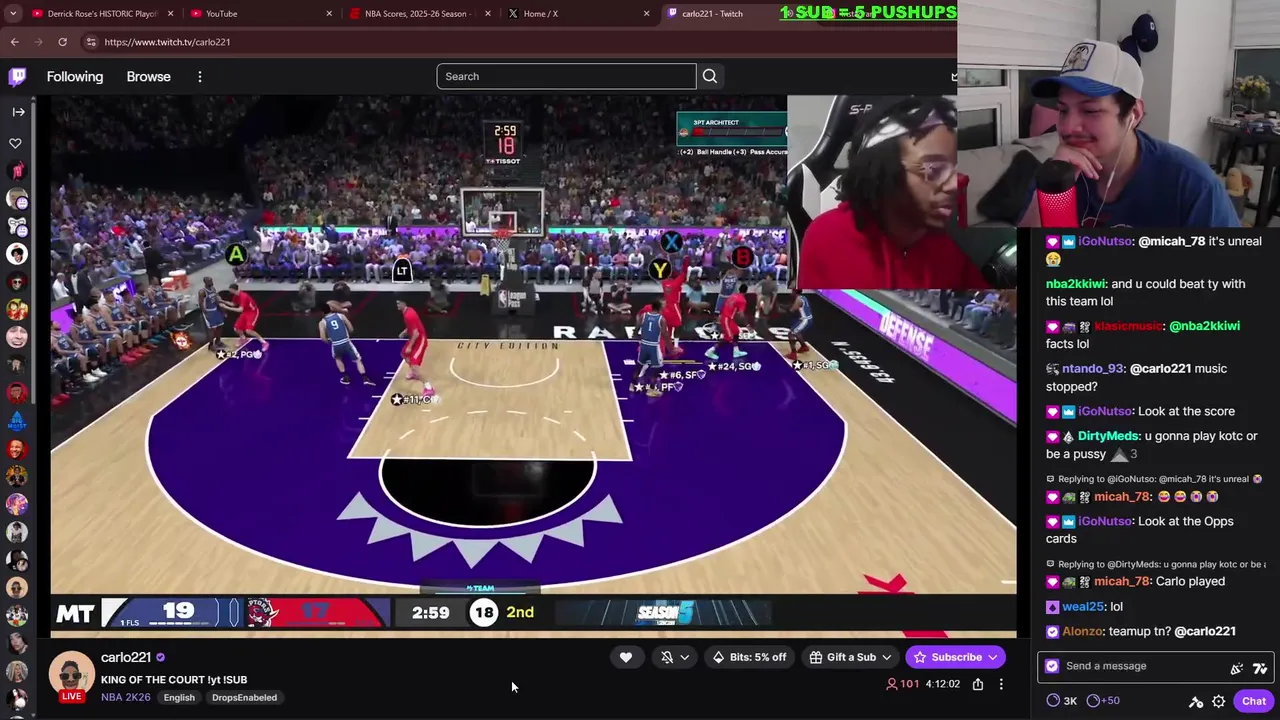Click the stream video player
1280x720 pixels.
tap(534, 366)
